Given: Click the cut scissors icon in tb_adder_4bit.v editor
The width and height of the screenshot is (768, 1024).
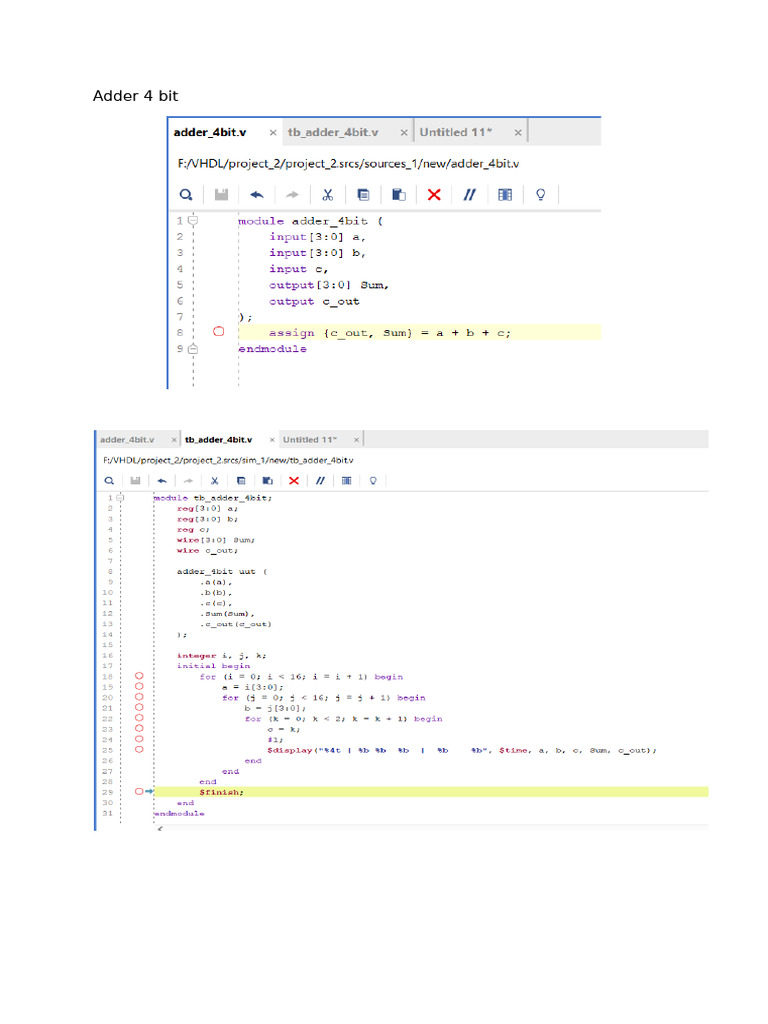Looking at the screenshot, I should [214, 481].
